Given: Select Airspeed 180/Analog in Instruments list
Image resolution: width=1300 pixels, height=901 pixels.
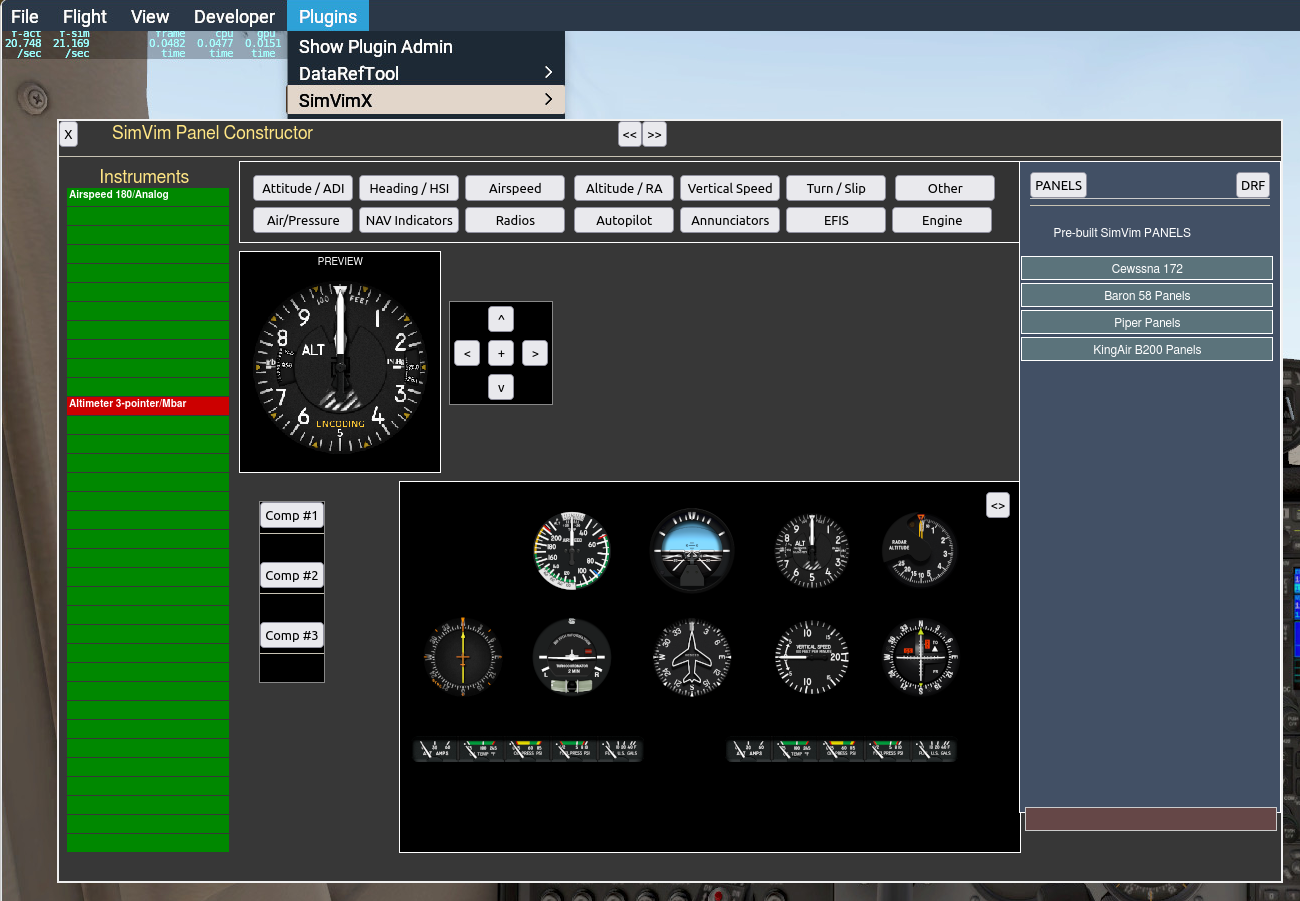Looking at the screenshot, I should pyautogui.click(x=148, y=196).
